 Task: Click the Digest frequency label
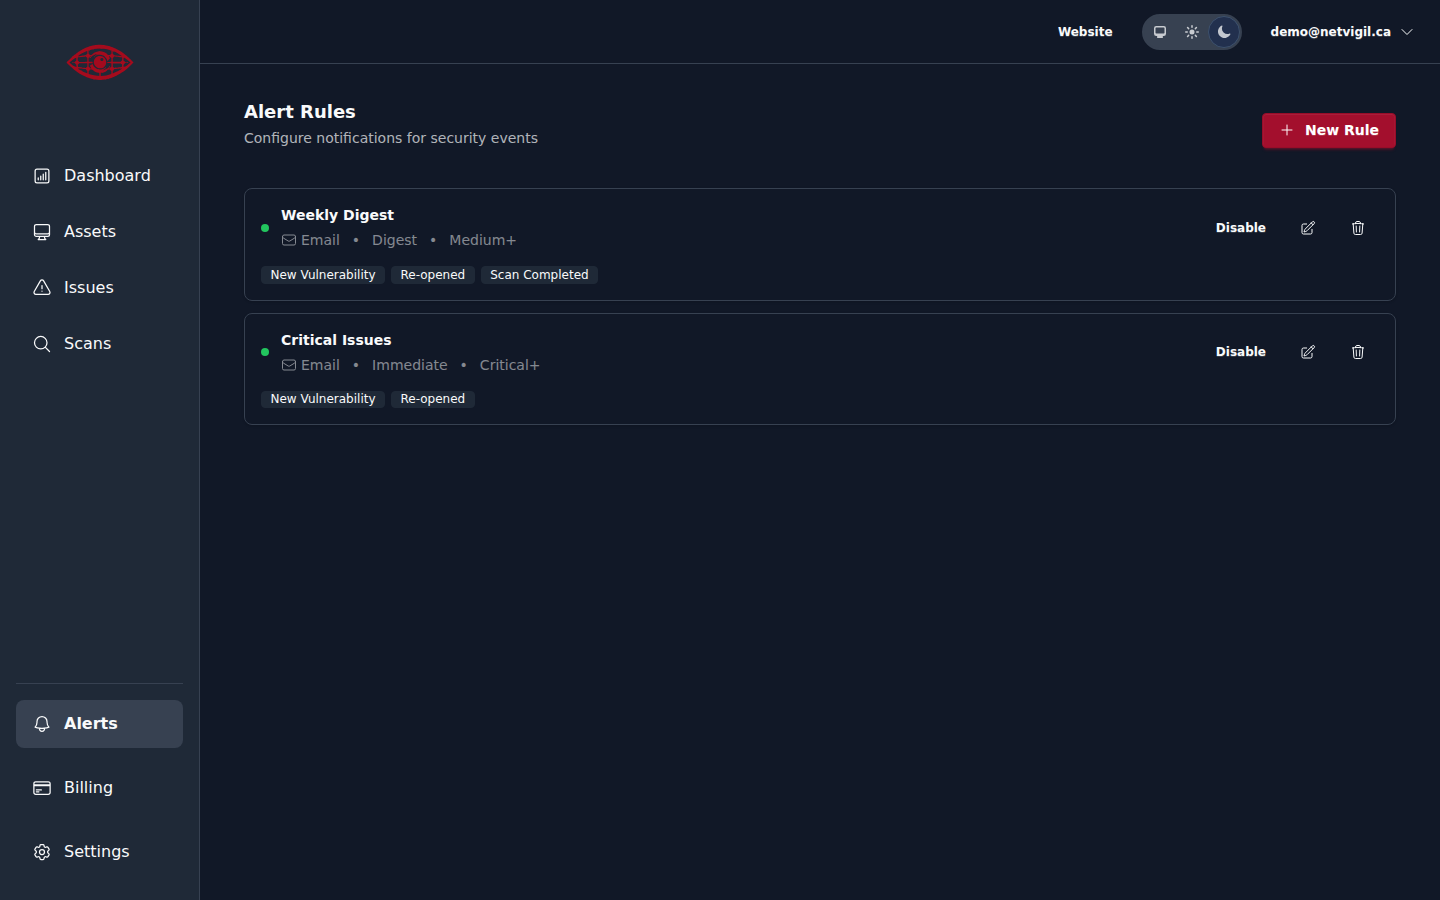pos(394,240)
